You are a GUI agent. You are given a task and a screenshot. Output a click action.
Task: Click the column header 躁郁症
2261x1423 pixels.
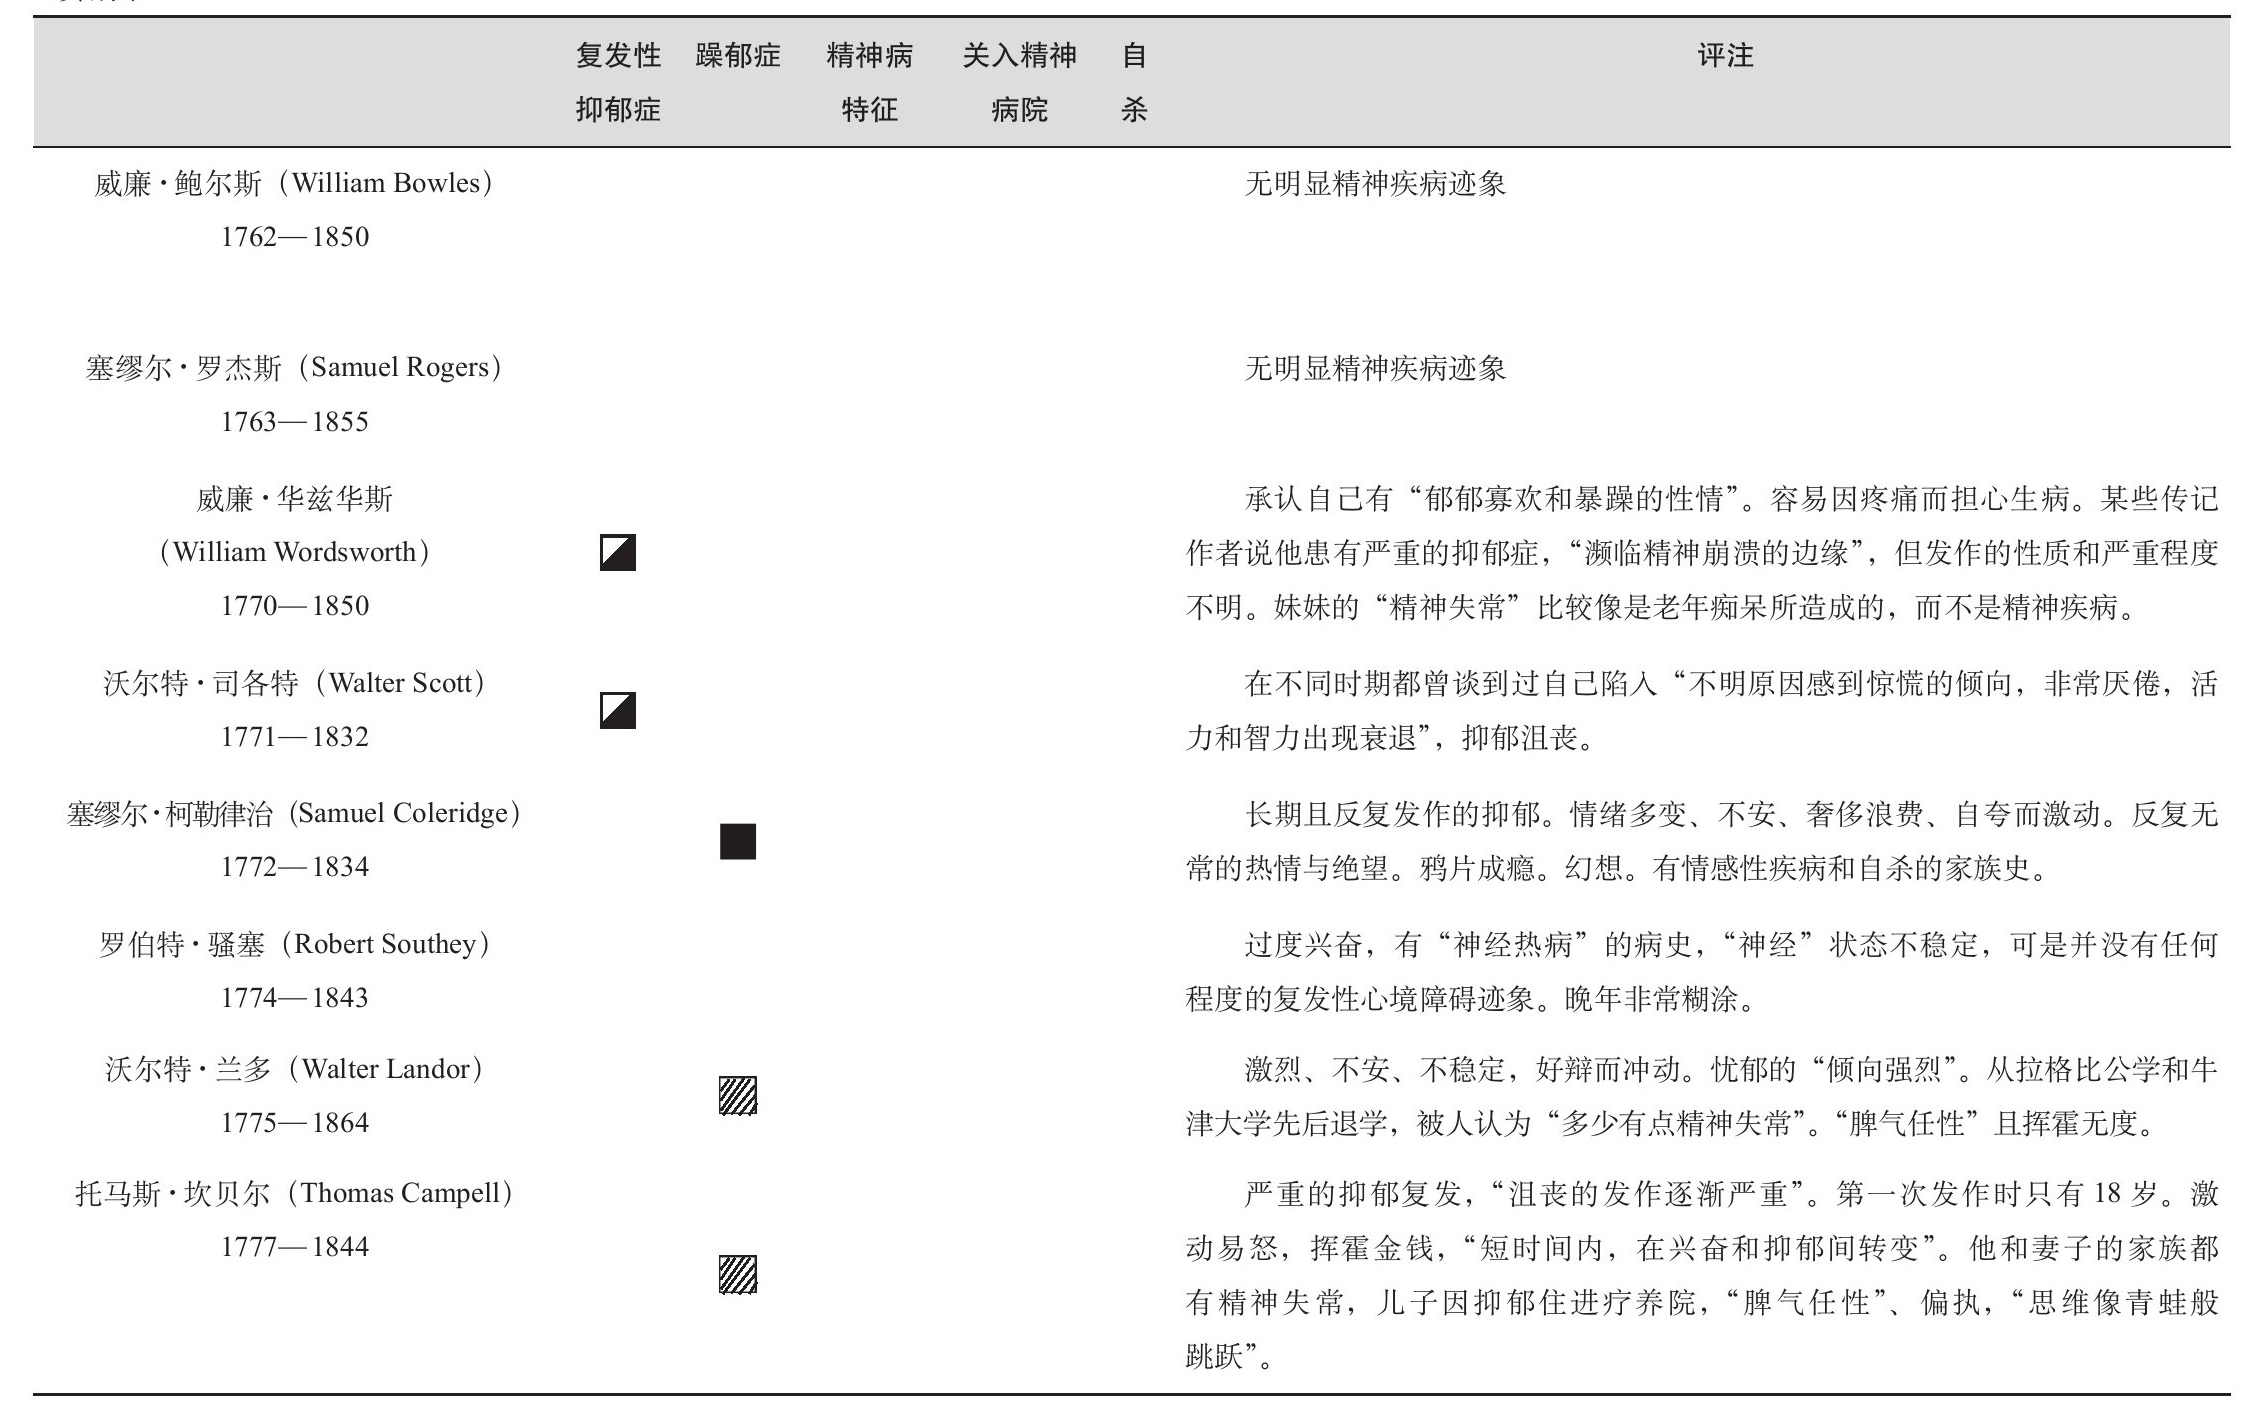pos(738,56)
